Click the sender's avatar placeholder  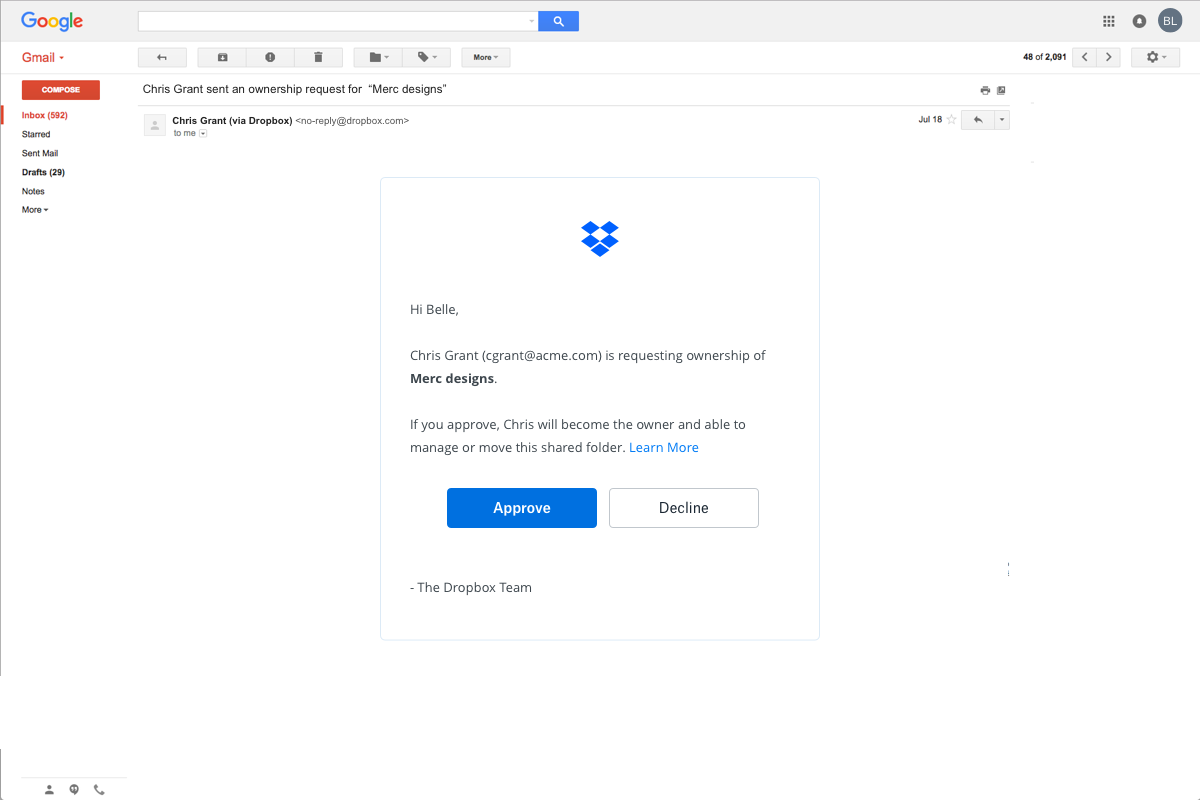[x=155, y=125]
